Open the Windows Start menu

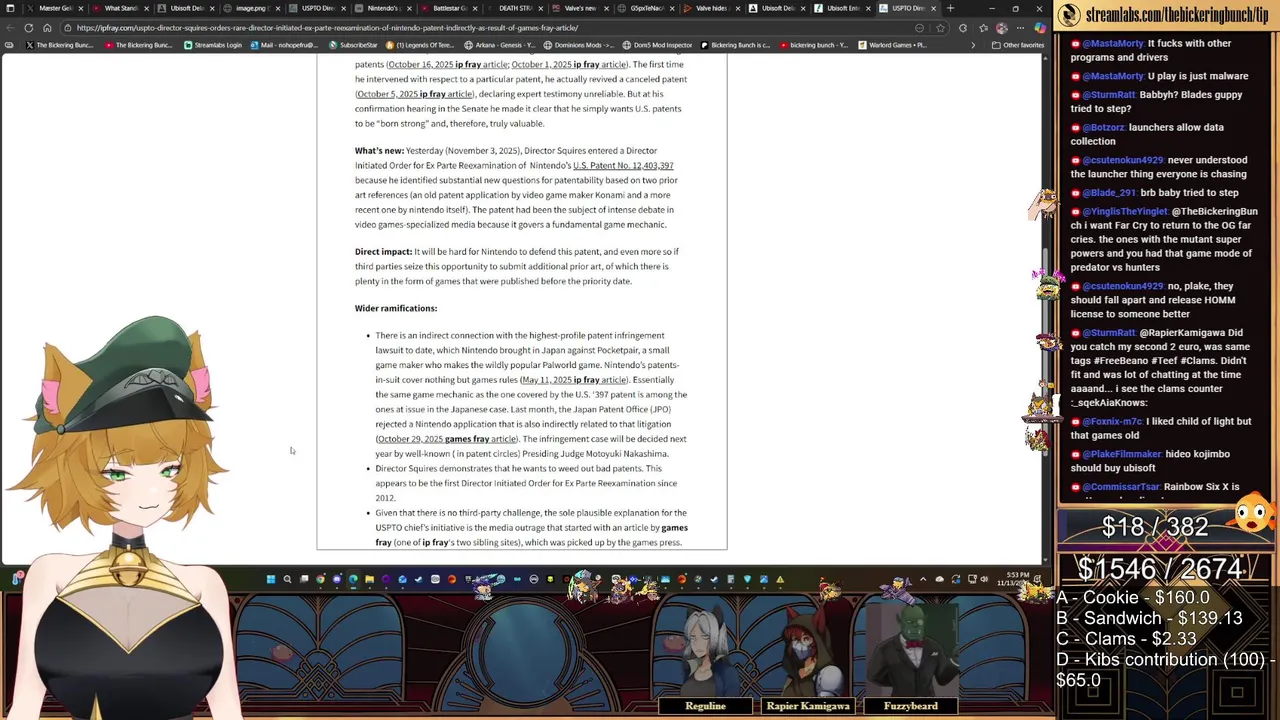[x=270, y=579]
